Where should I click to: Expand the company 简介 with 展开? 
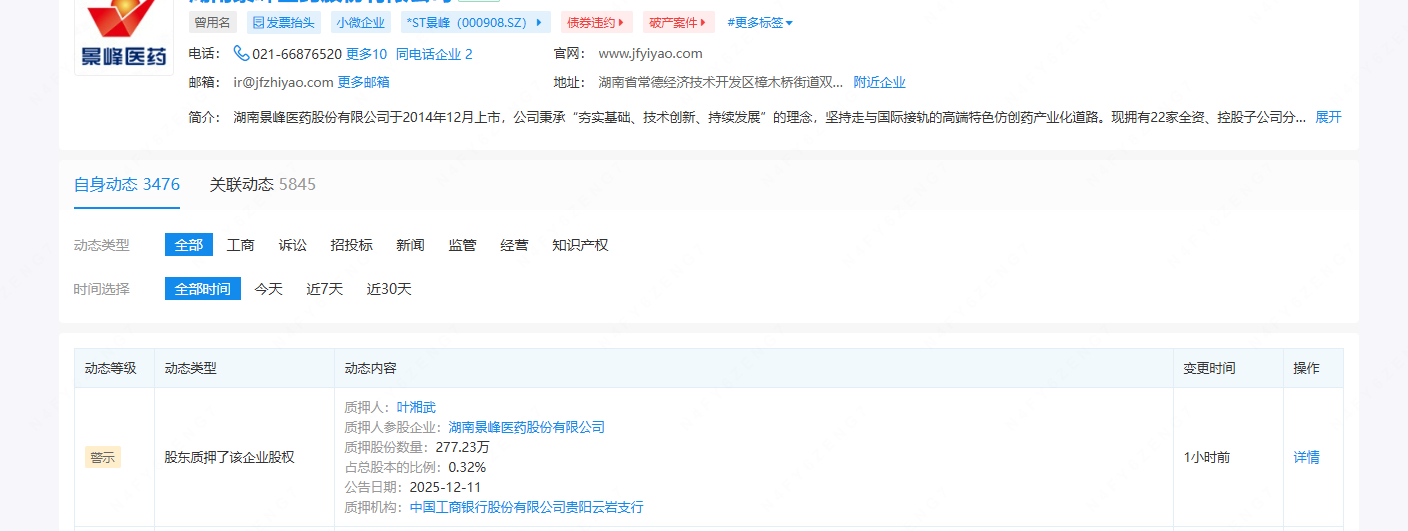1328,117
